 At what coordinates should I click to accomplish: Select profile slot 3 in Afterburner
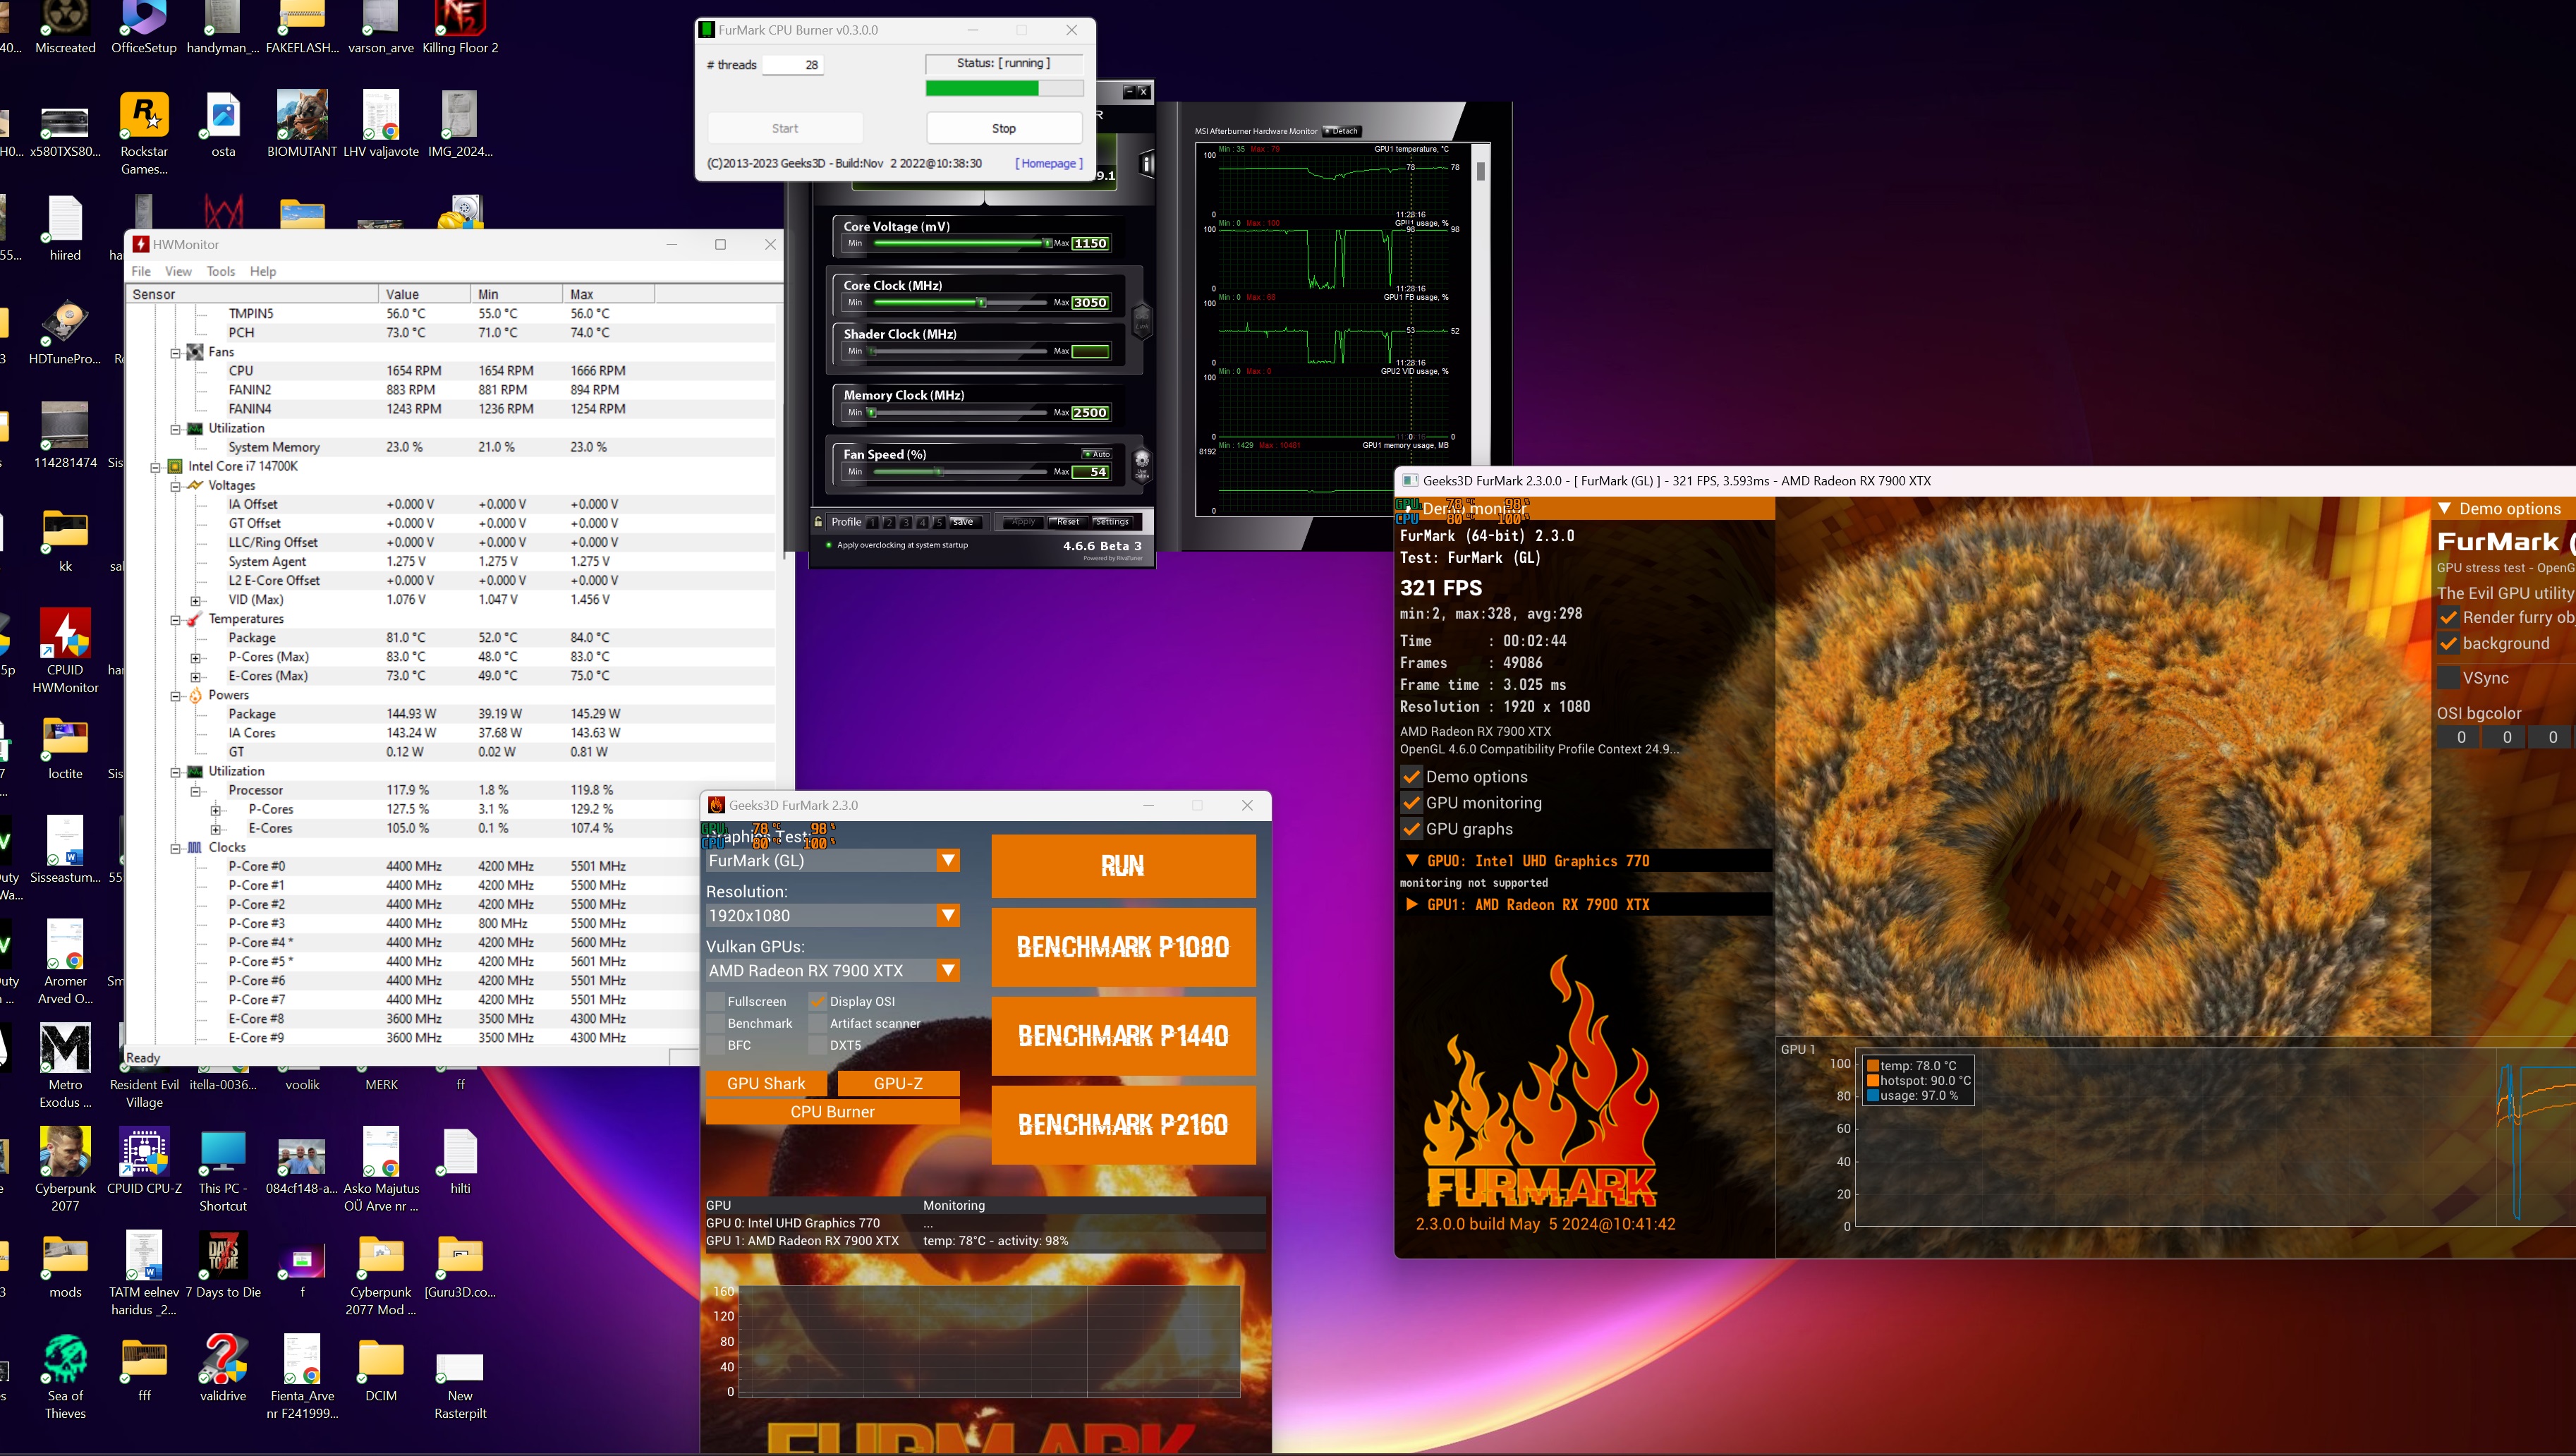click(905, 522)
